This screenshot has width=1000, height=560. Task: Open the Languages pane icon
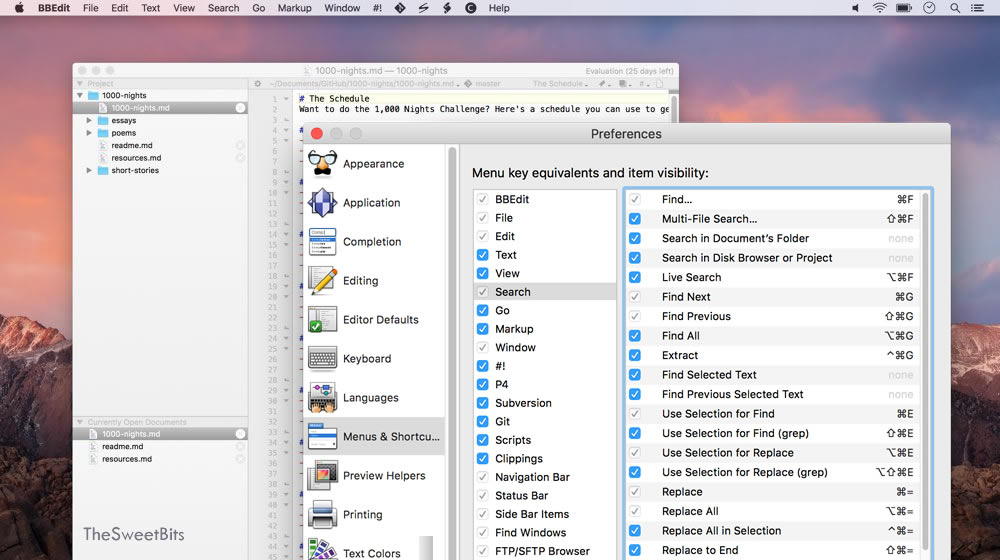323,397
